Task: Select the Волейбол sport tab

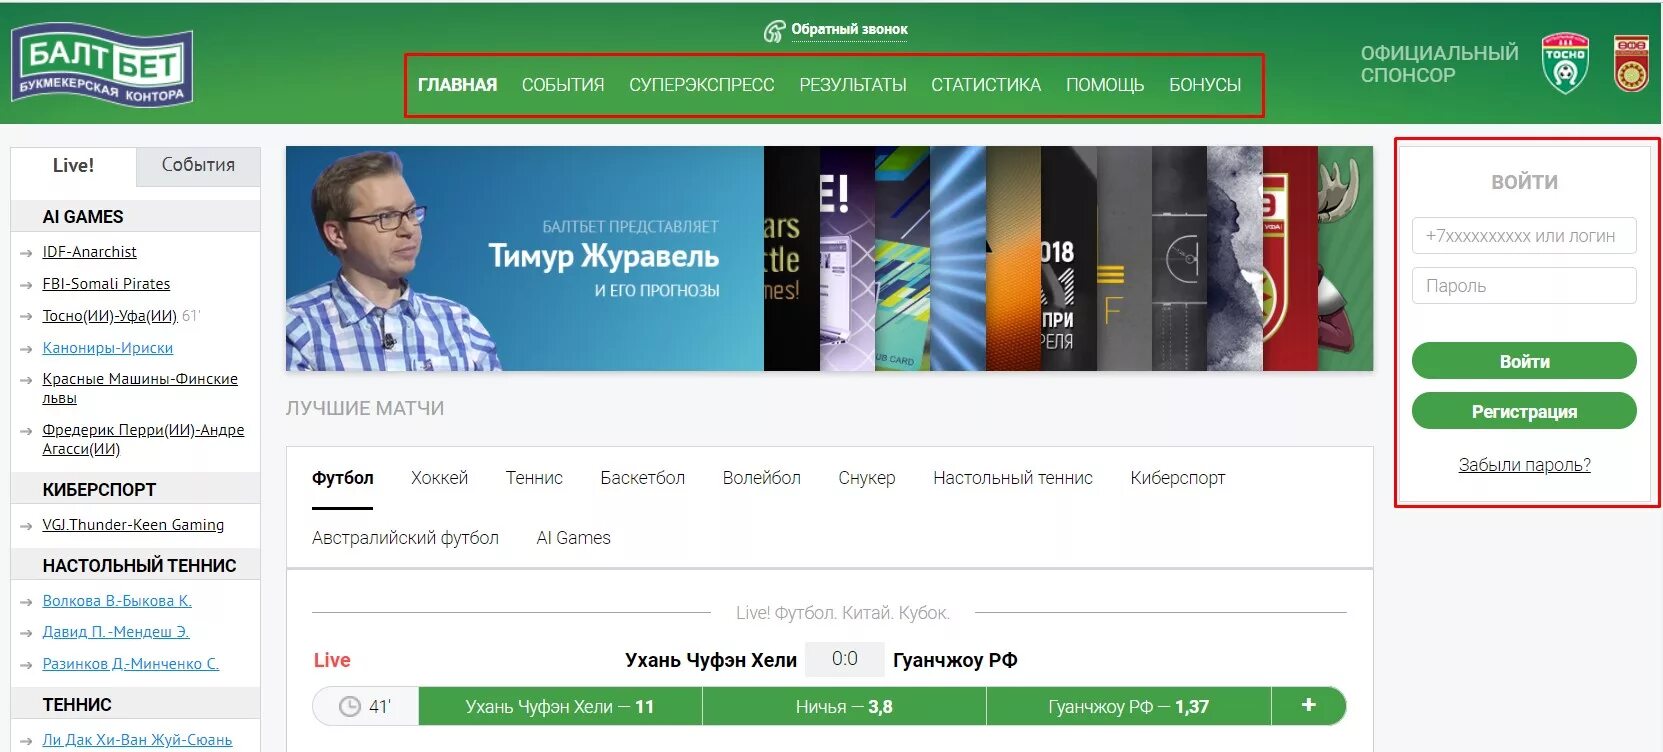Action: (762, 478)
